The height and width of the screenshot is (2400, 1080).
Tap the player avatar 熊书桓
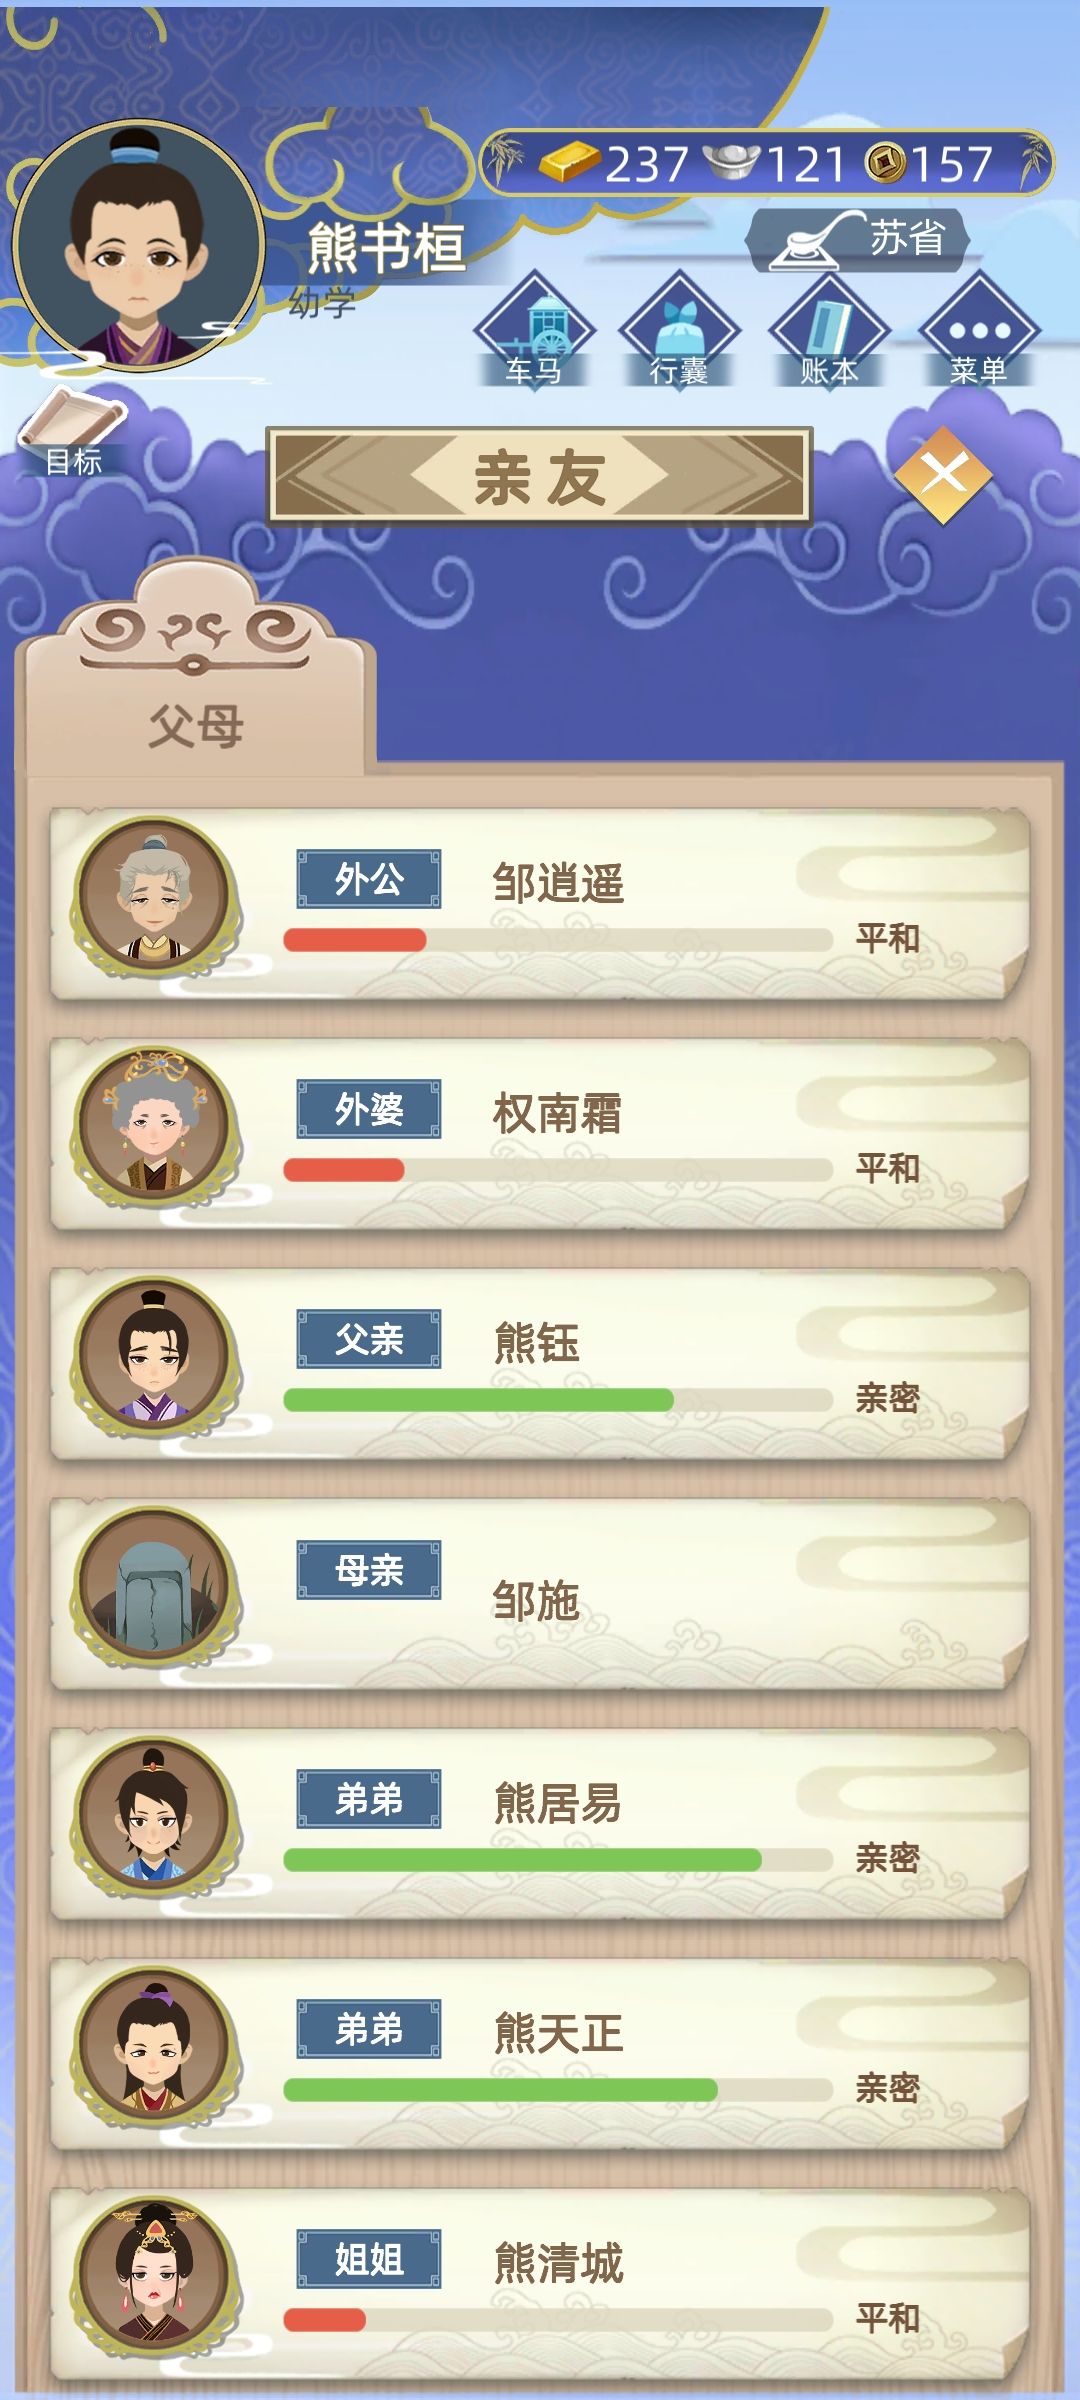click(138, 246)
